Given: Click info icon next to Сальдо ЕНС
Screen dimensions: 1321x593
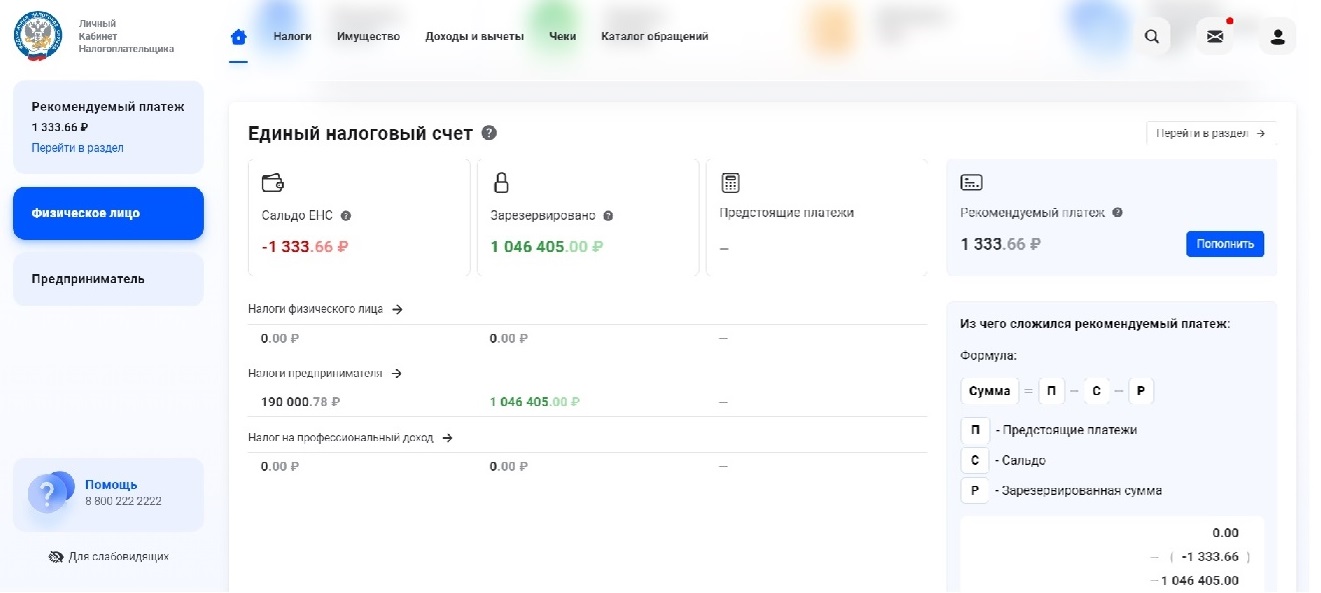Looking at the screenshot, I should point(346,216).
